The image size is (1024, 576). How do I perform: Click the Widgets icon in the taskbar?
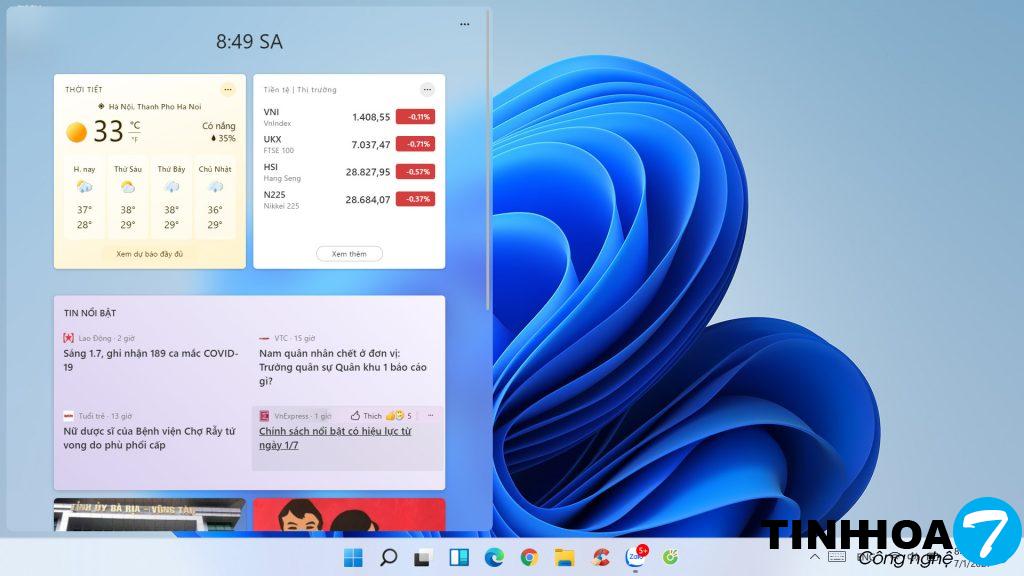tap(459, 557)
